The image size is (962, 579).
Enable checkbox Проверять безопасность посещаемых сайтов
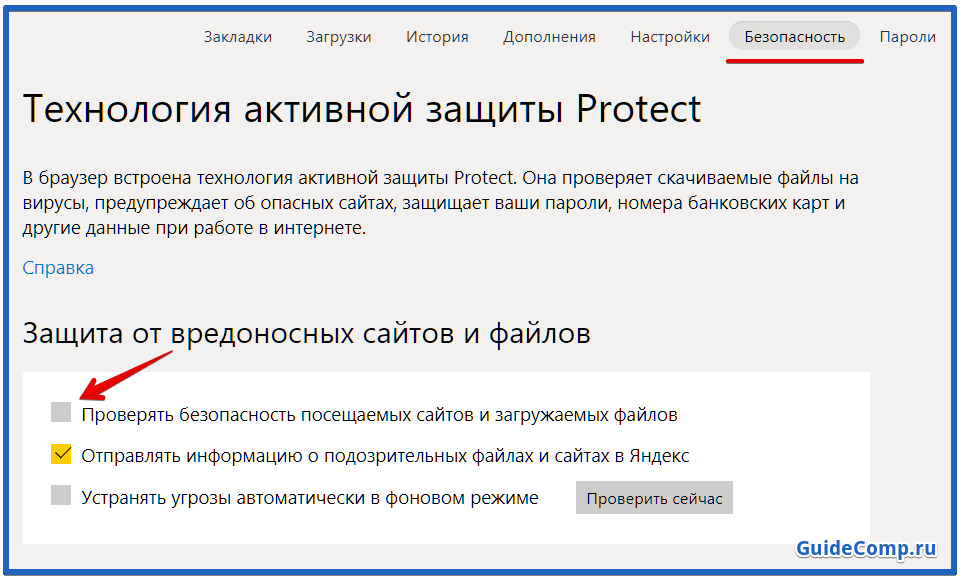coord(61,412)
